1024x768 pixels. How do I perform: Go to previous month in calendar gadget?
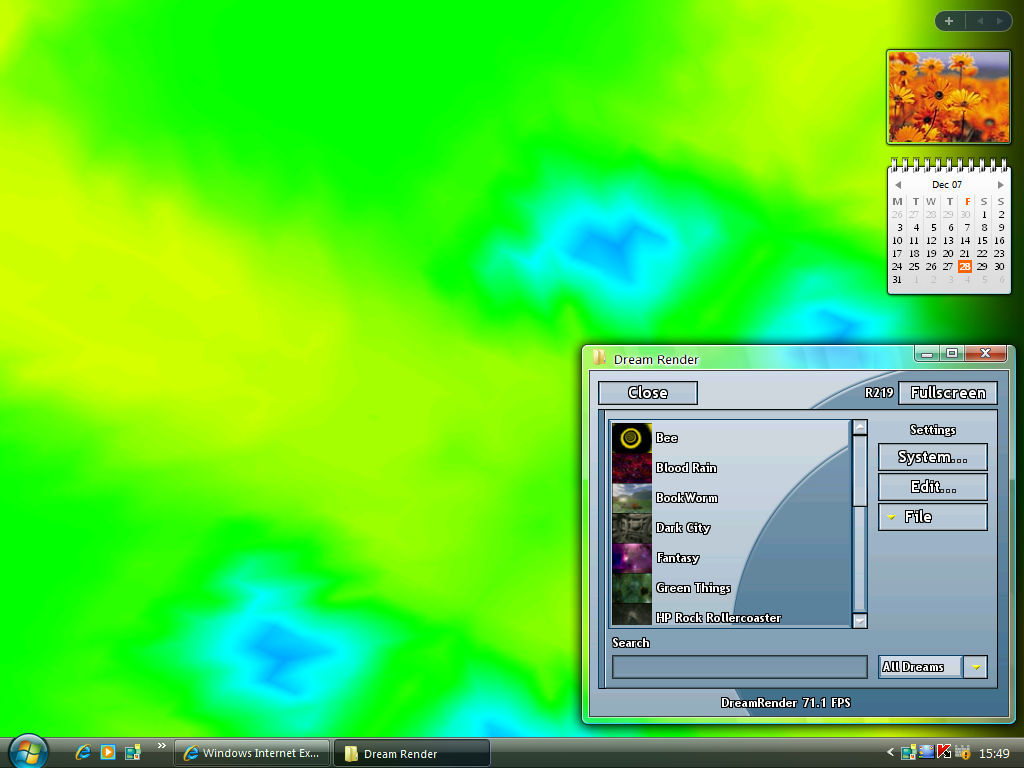coord(898,185)
